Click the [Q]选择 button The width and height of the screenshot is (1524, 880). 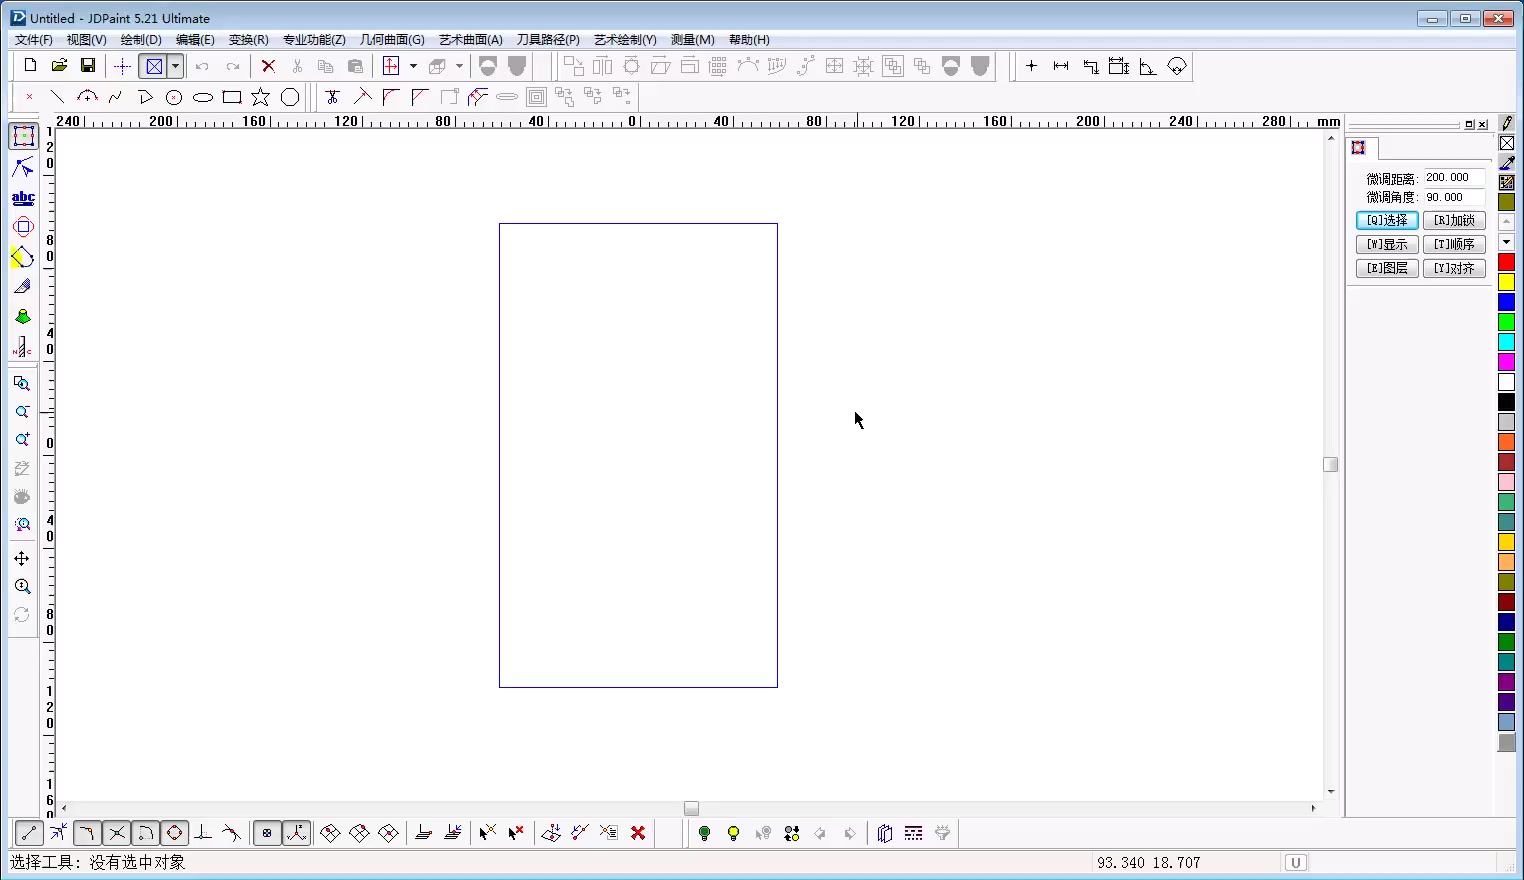[1387, 220]
